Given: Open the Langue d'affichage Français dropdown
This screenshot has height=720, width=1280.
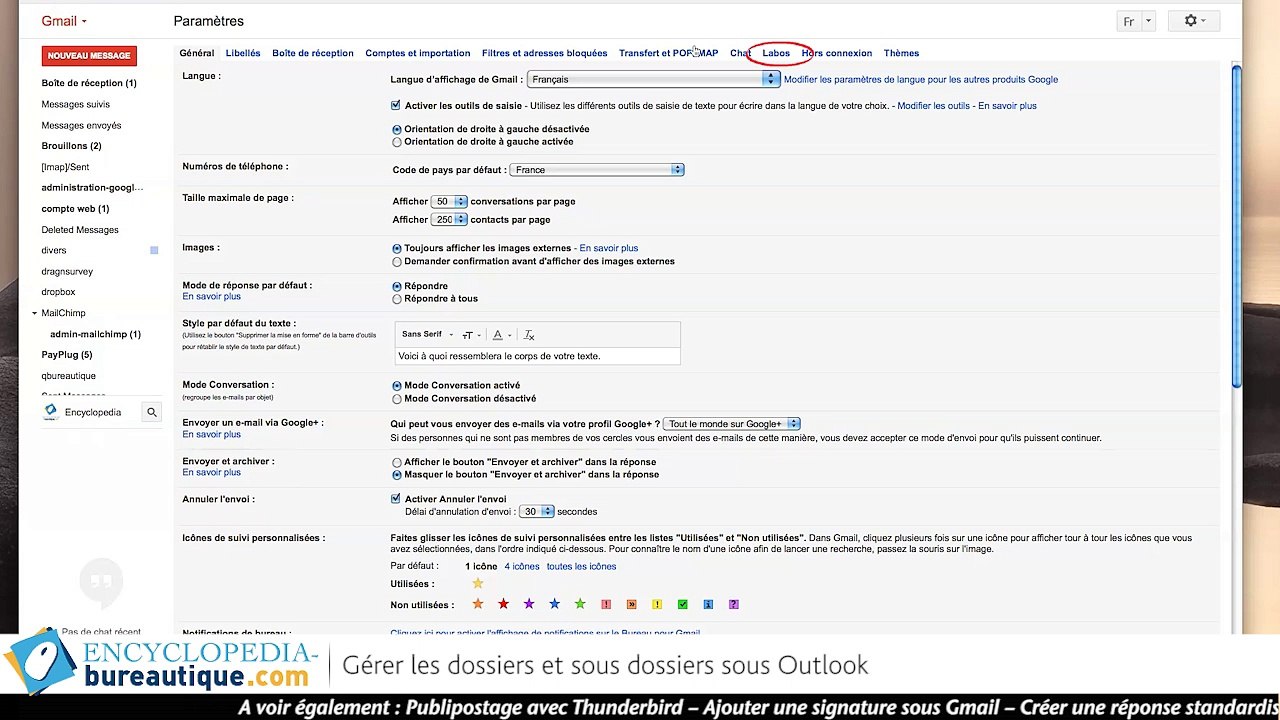Looking at the screenshot, I should 653,79.
